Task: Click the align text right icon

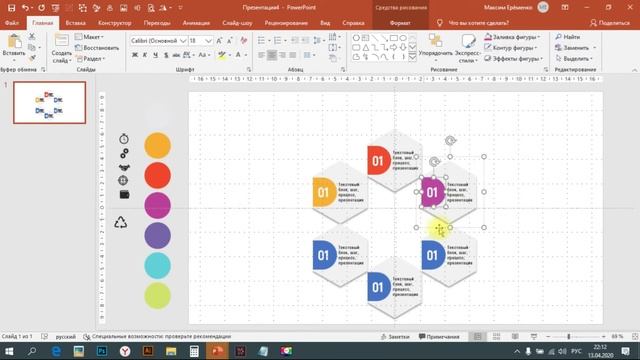Action: point(282,55)
